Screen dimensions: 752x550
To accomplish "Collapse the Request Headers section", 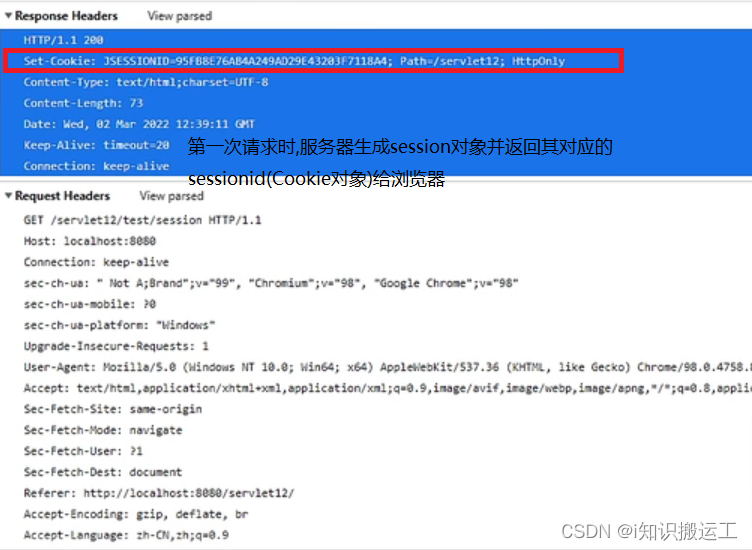I will pos(8,196).
